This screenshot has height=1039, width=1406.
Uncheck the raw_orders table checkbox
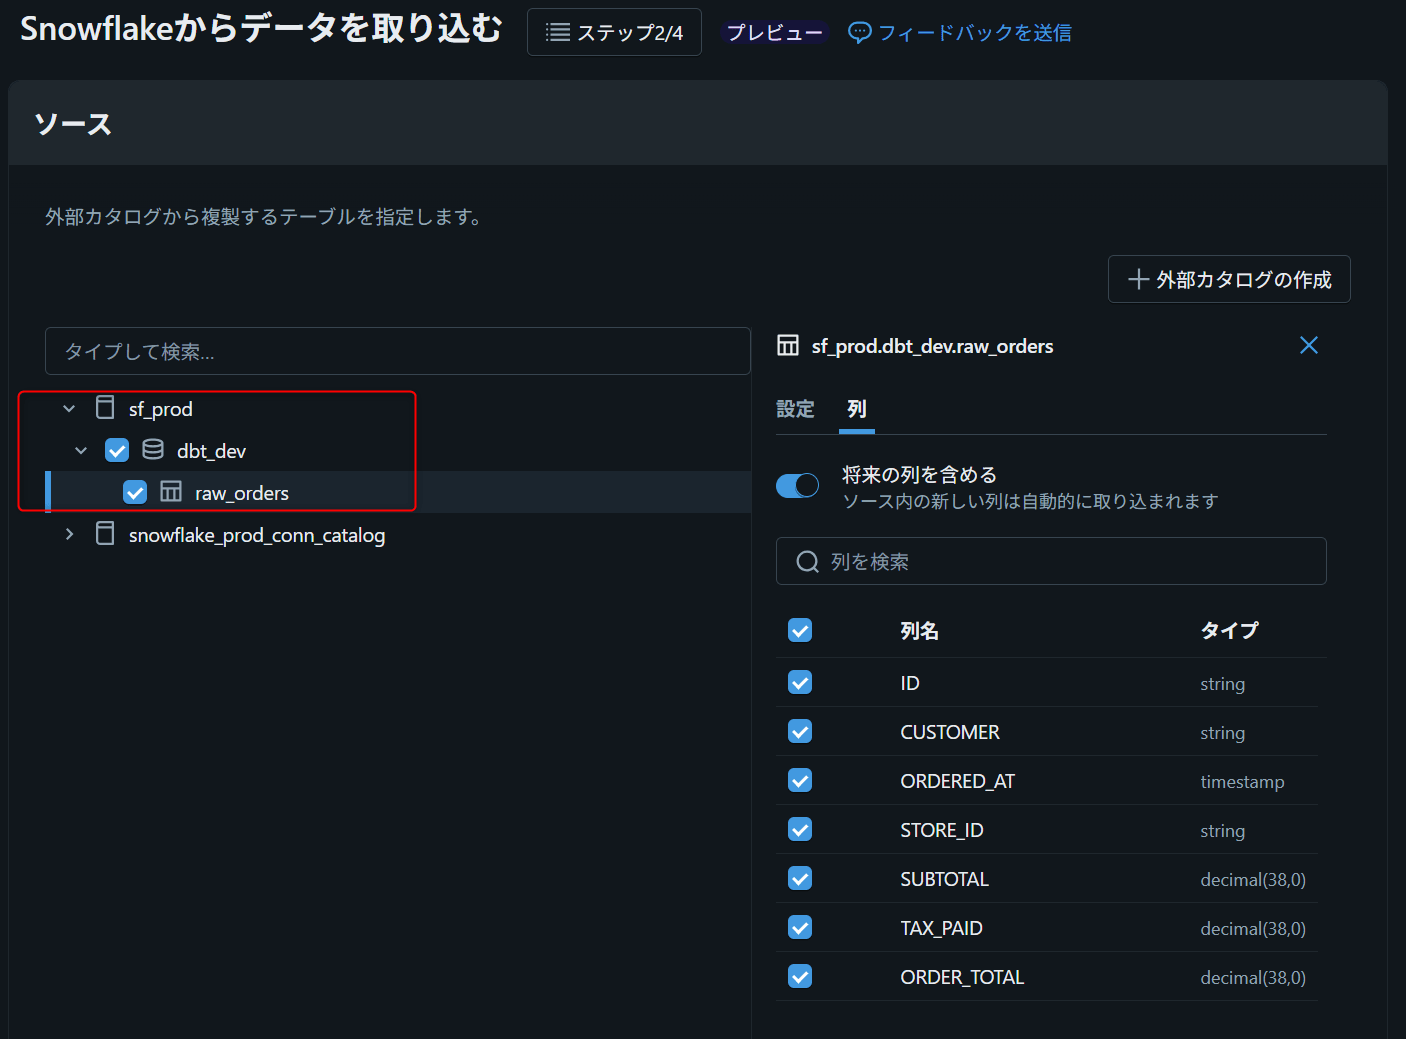tap(135, 492)
